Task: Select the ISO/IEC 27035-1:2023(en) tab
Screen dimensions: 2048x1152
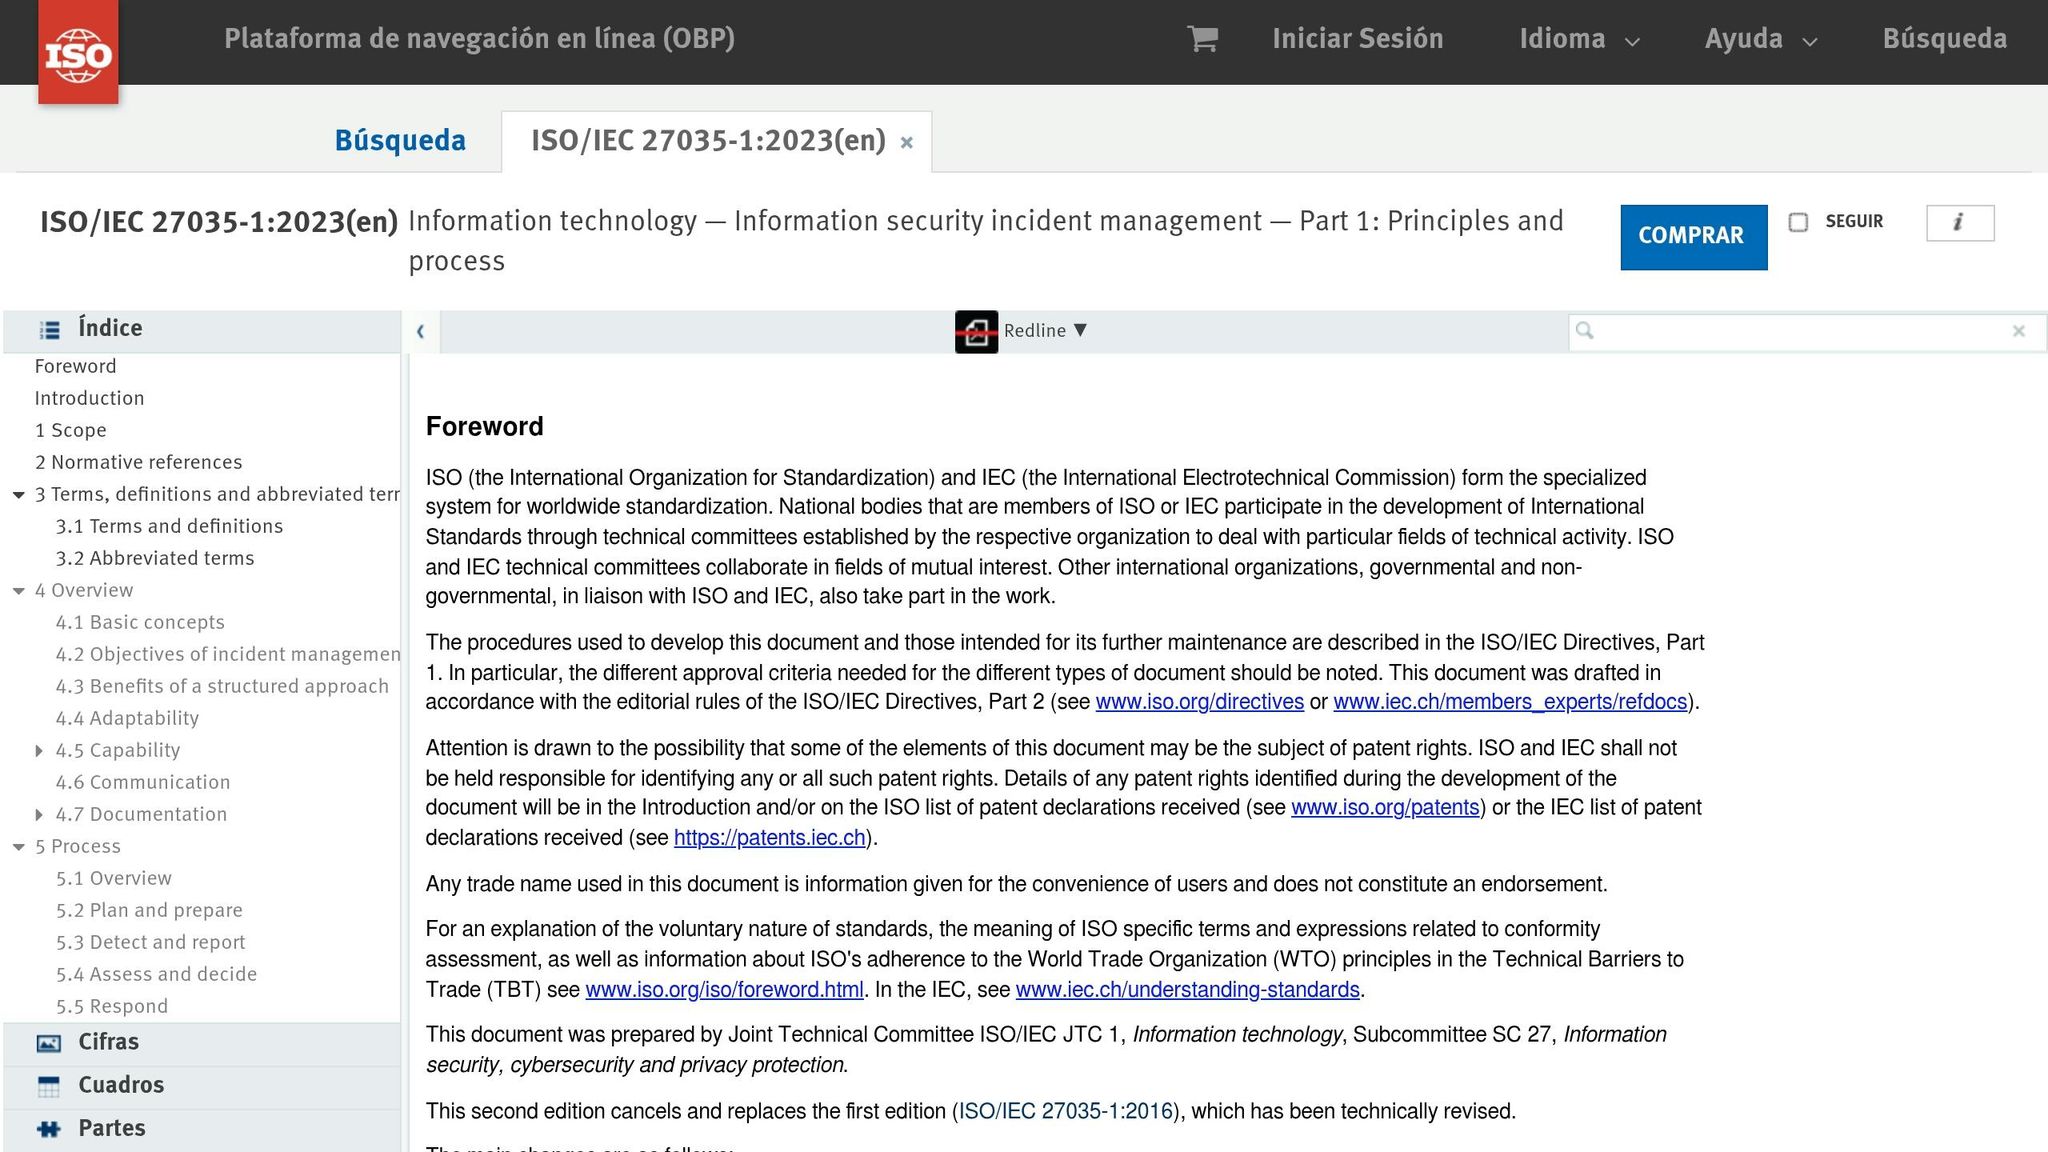Action: pyautogui.click(x=708, y=140)
